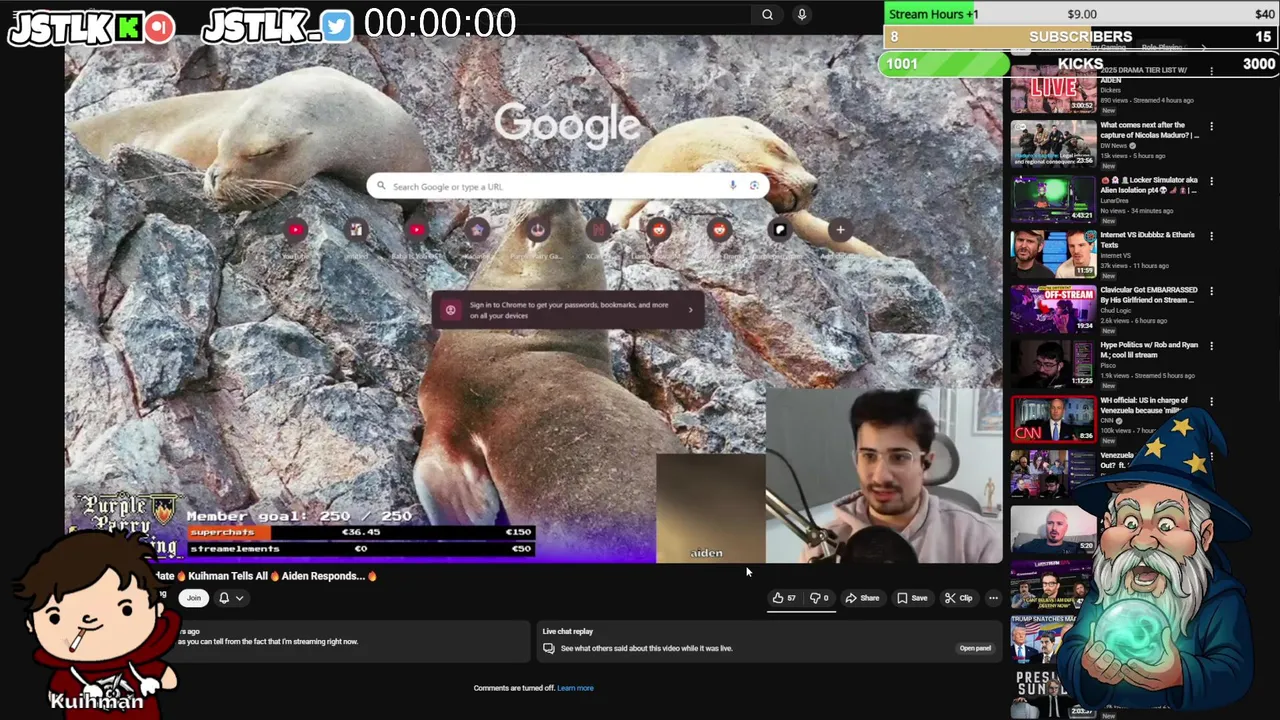Open options menu for WH official CNN video
1280x720 pixels.
pyautogui.click(x=1211, y=401)
